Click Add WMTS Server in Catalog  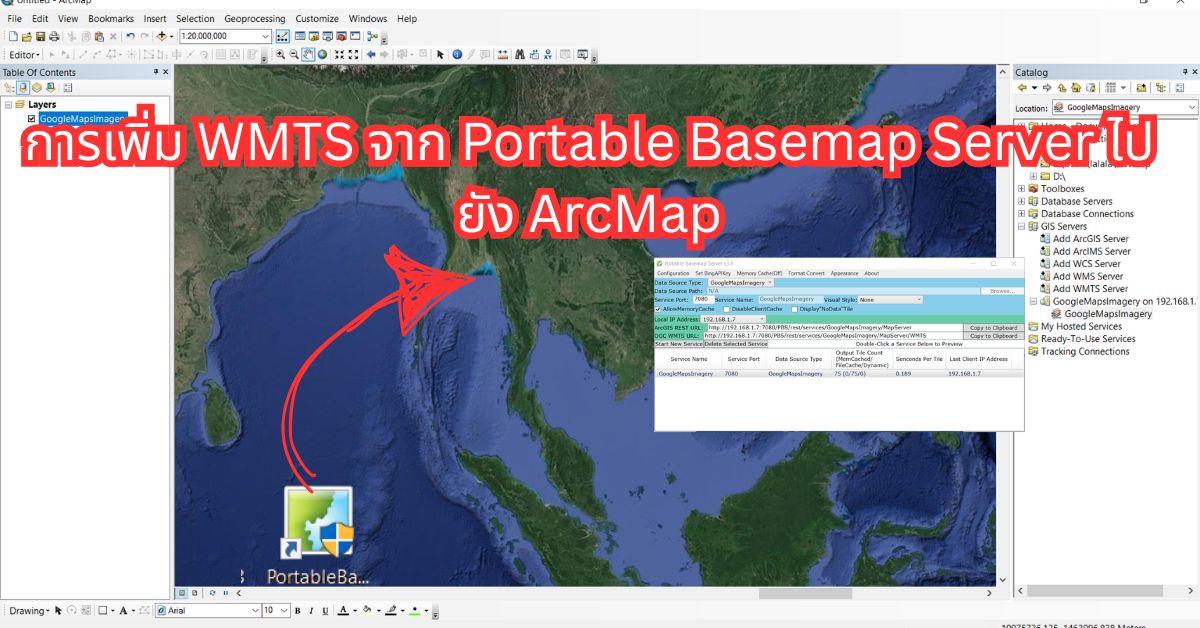point(1090,288)
